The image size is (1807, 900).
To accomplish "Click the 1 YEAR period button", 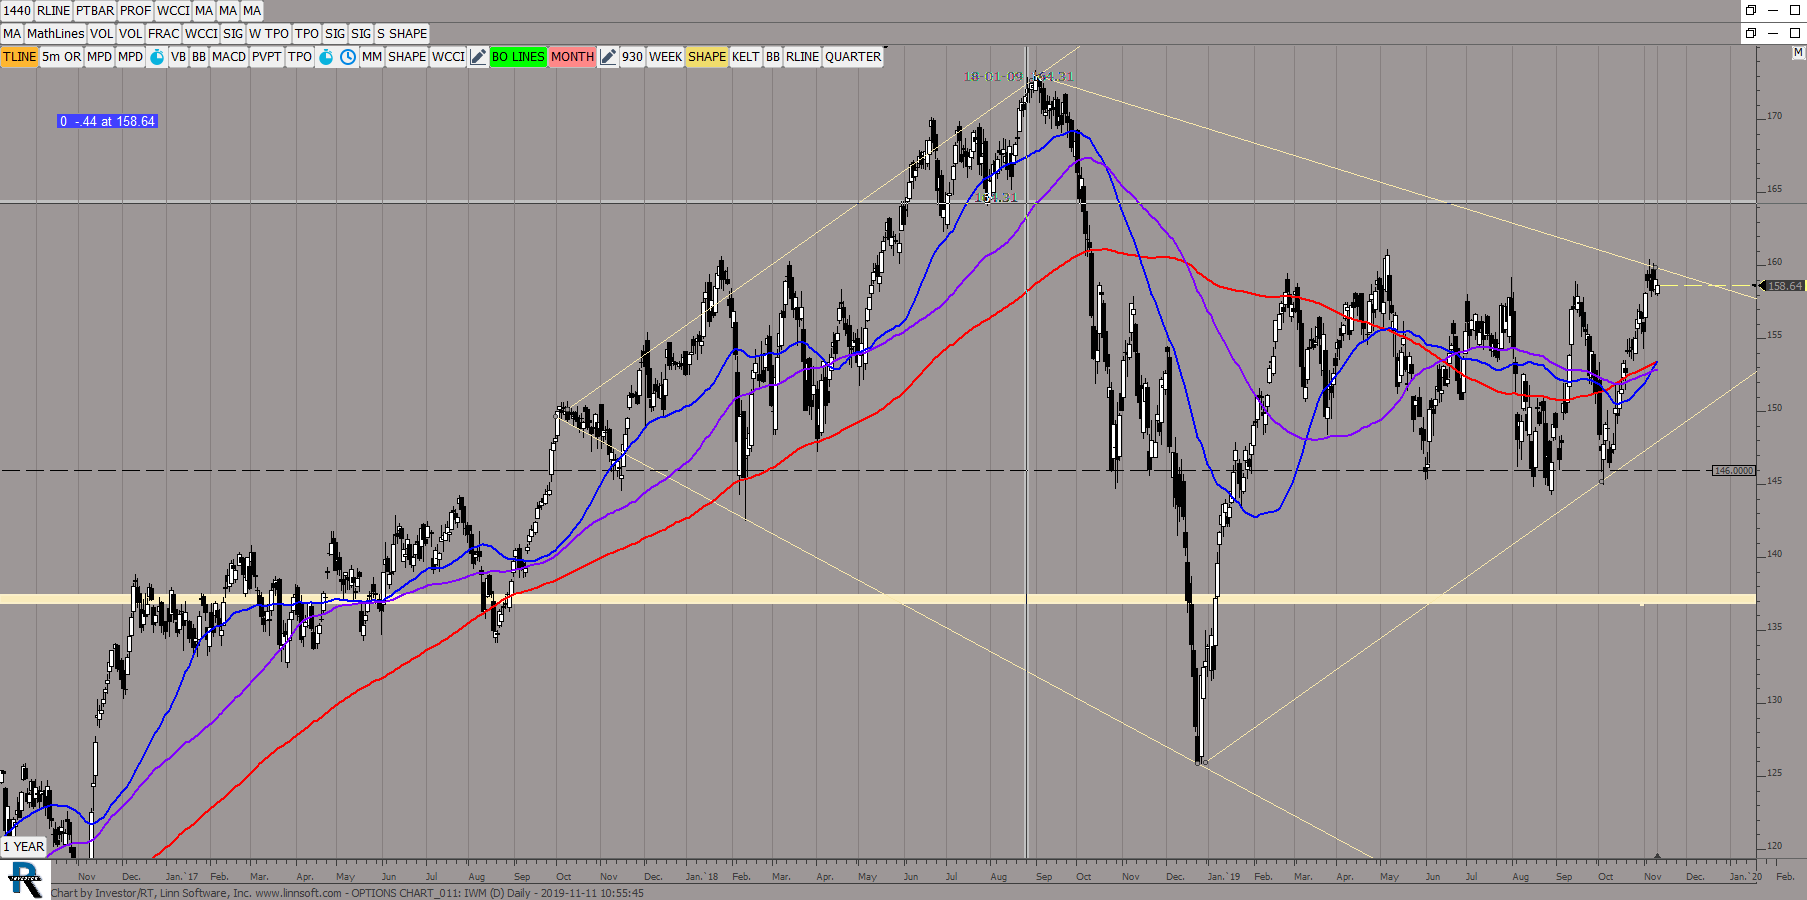I will coord(24,847).
